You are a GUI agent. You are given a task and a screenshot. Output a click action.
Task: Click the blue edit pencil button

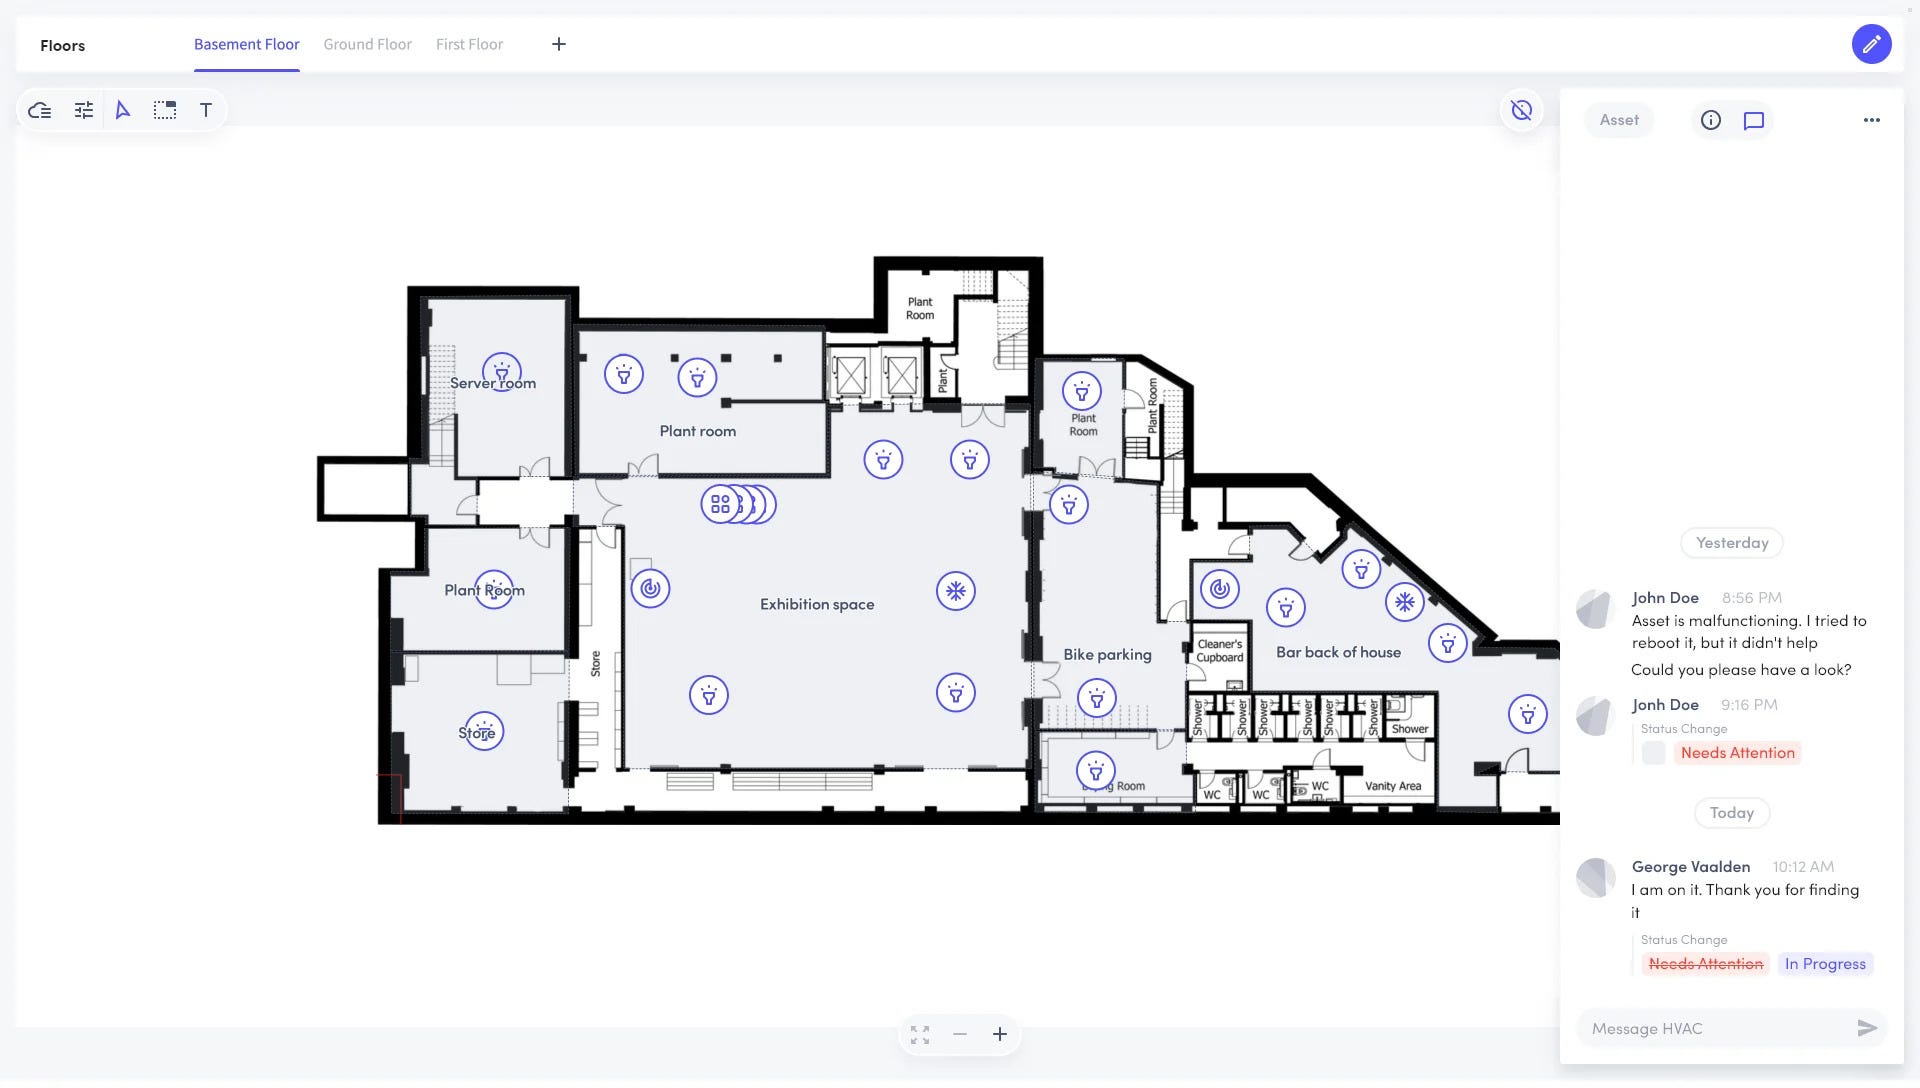[x=1871, y=44]
